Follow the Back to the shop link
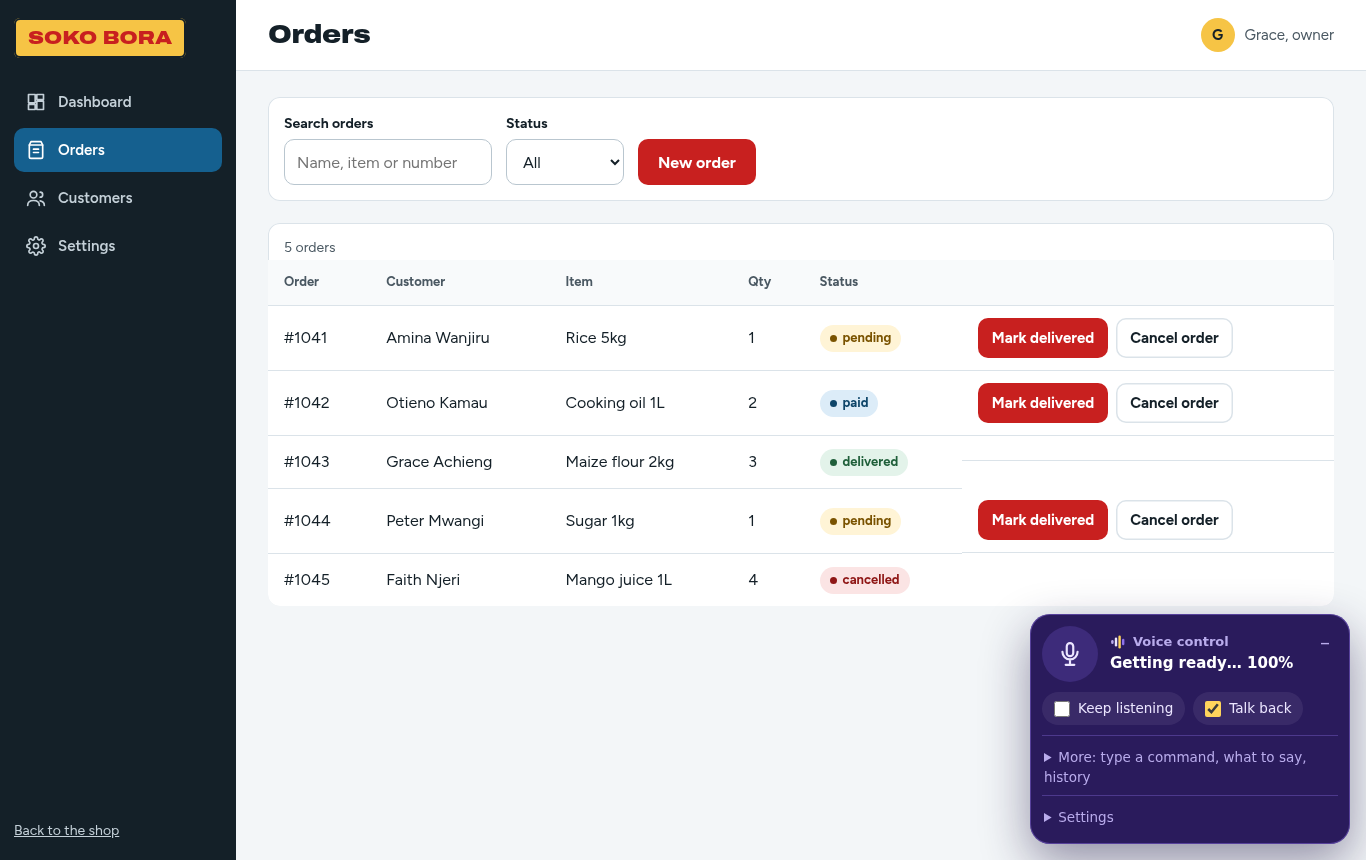Viewport: 1366px width, 860px height. 66,830
